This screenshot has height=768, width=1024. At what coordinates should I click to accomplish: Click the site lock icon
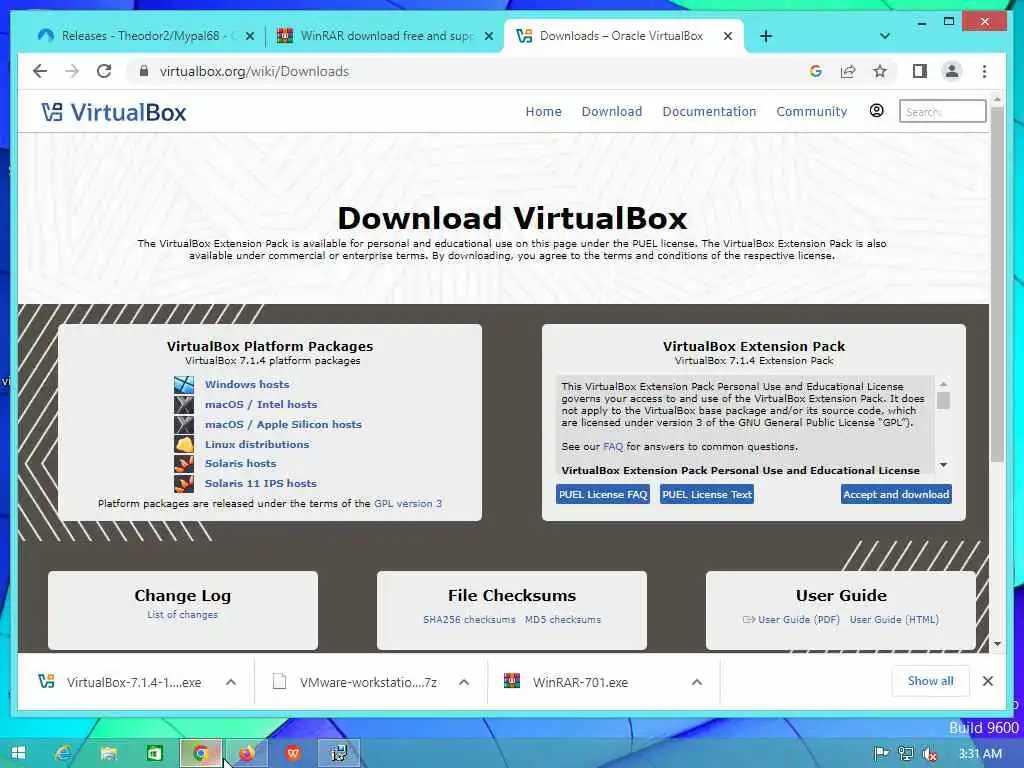pyautogui.click(x=144, y=71)
